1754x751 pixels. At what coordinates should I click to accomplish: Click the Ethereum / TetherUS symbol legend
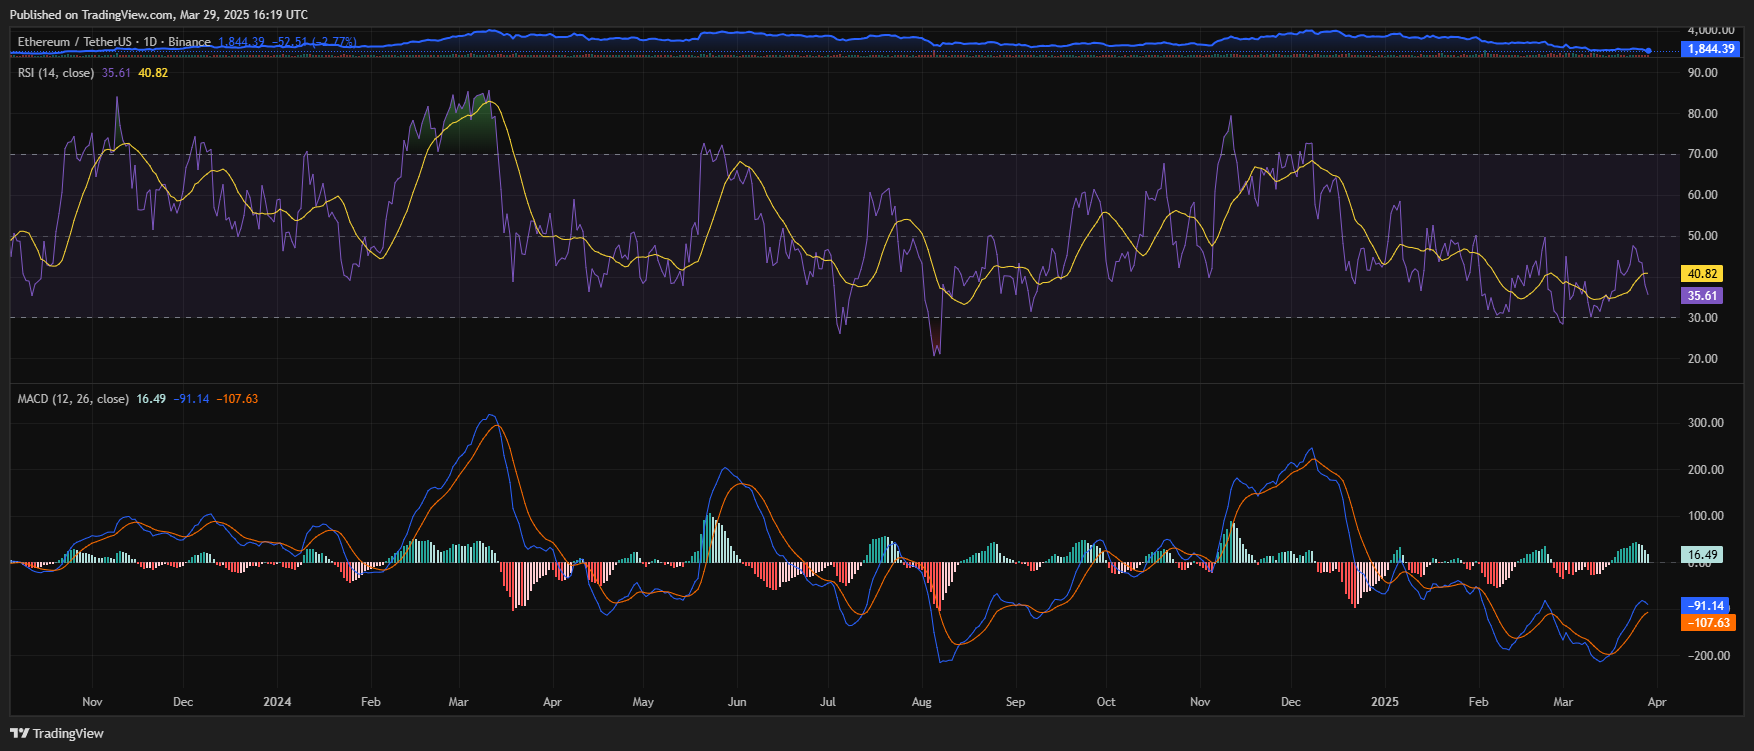pyautogui.click(x=114, y=42)
